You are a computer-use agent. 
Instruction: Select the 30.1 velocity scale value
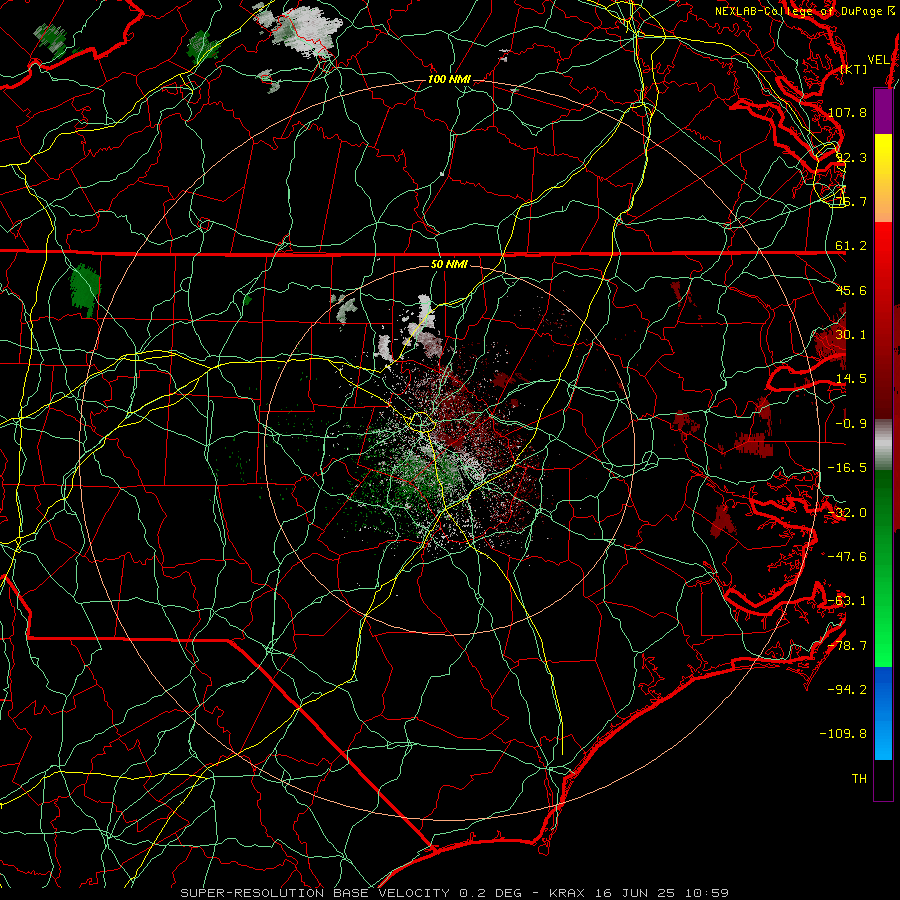[850, 335]
